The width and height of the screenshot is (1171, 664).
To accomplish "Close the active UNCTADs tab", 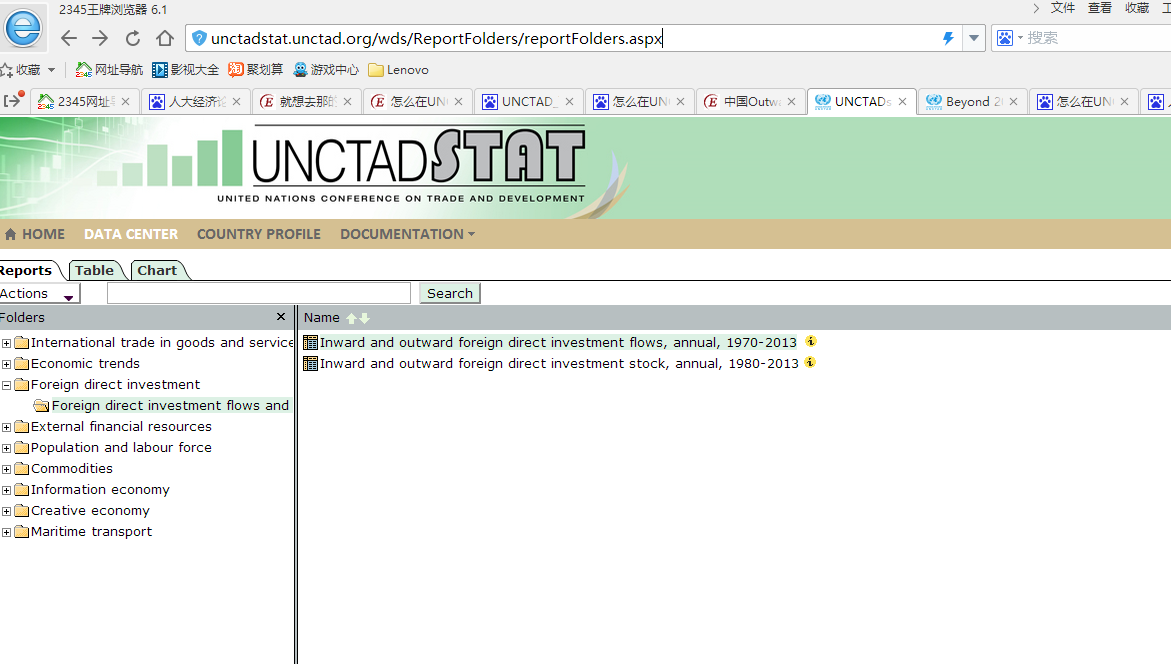I will point(902,102).
